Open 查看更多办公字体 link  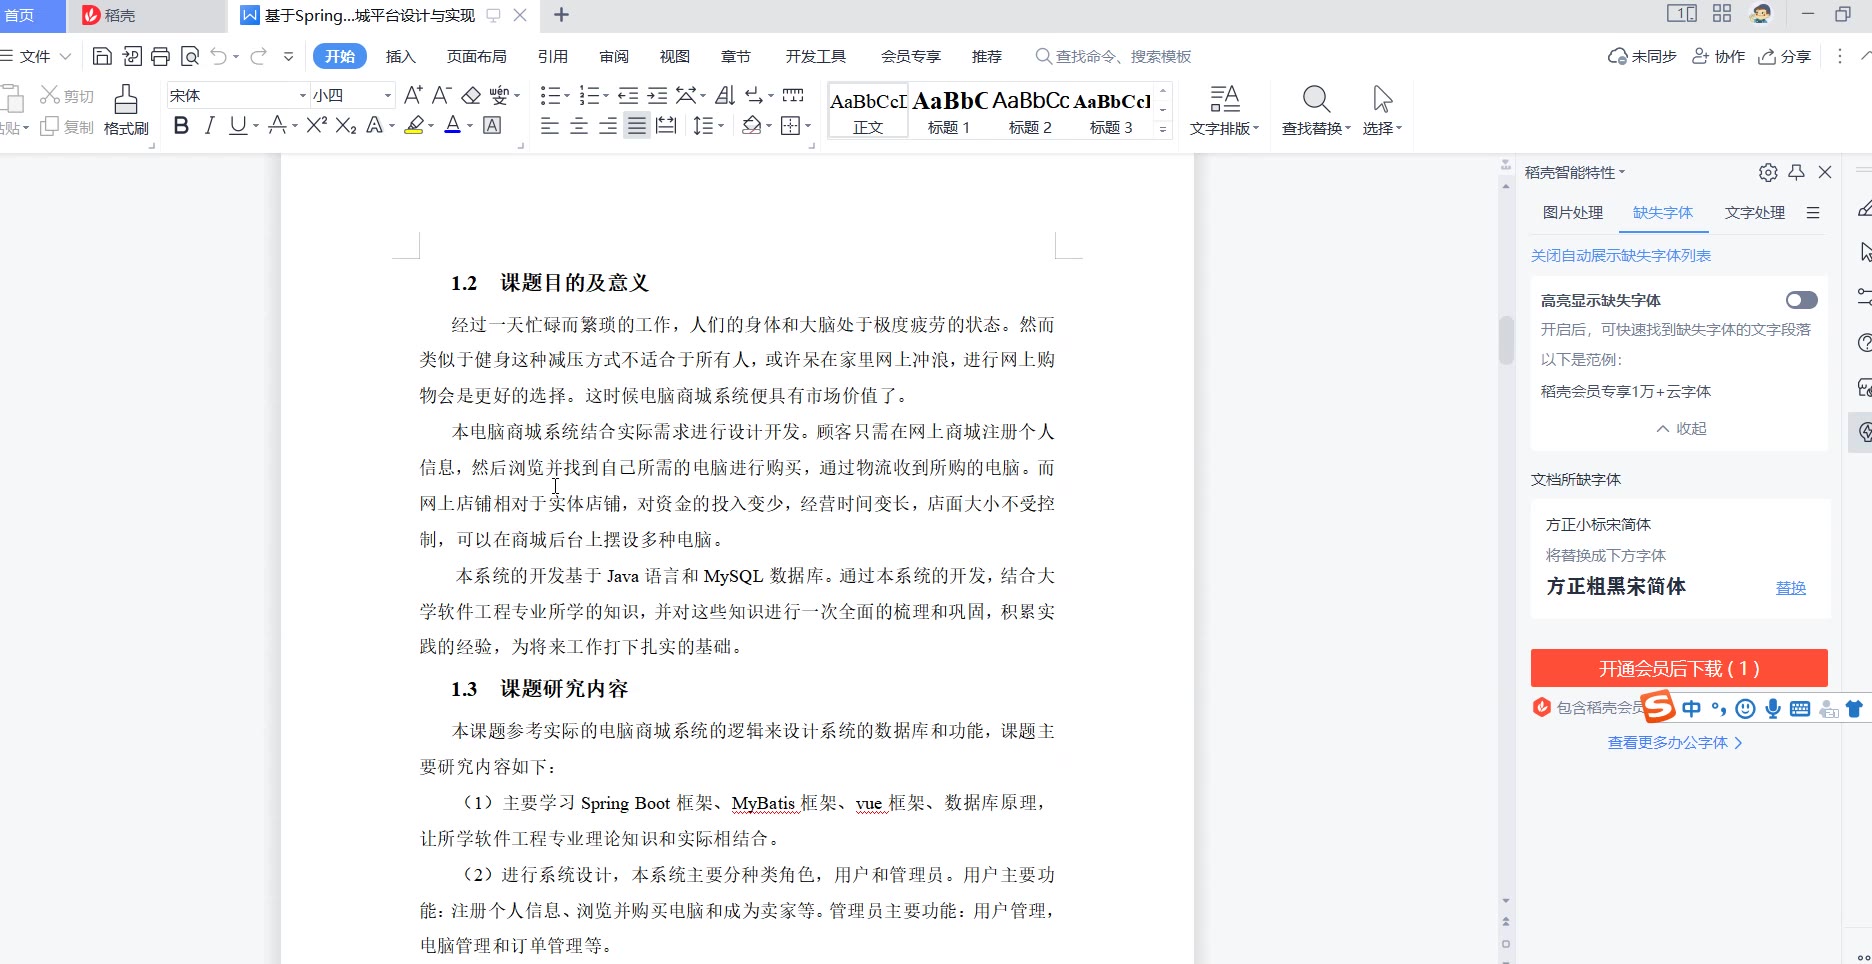tap(1675, 742)
